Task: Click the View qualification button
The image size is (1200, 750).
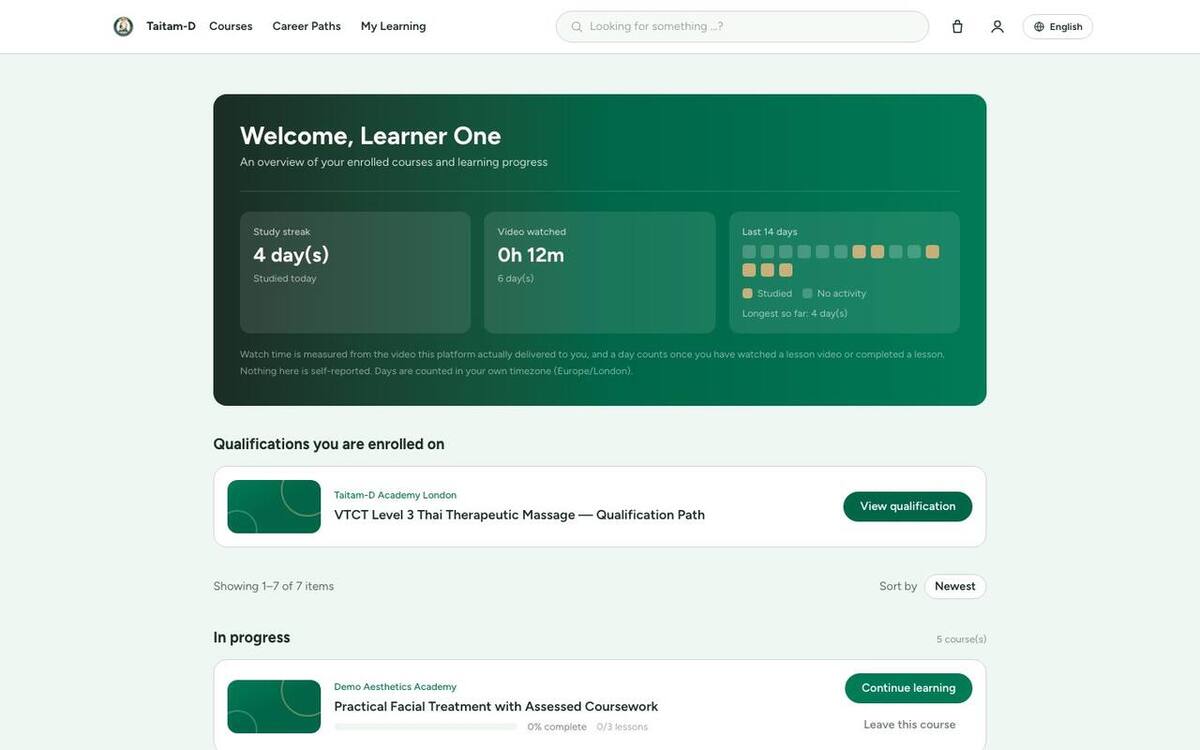Action: (908, 507)
